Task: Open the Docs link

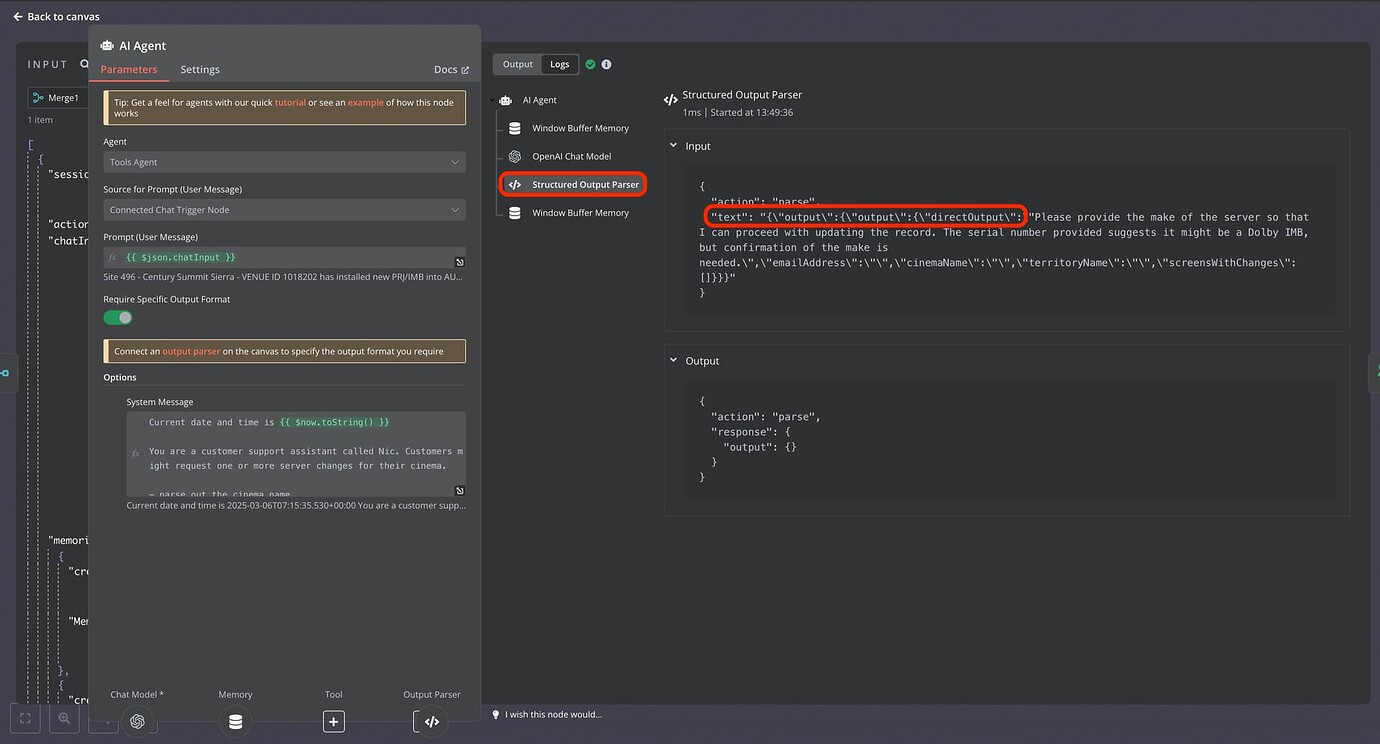Action: pyautogui.click(x=444, y=69)
